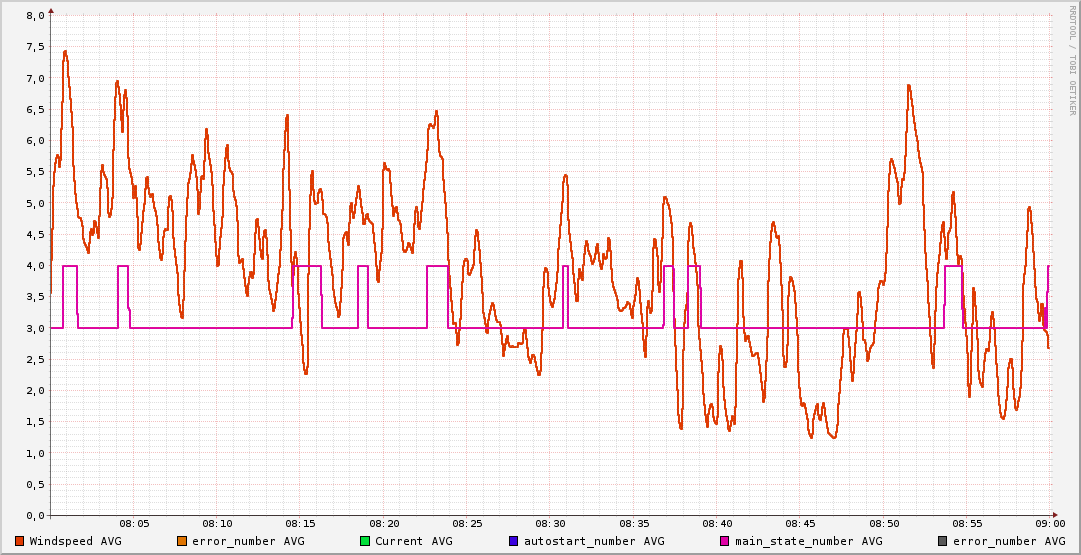The image size is (1081, 555).
Task: Click the orange error_number legend swatch
Action: pos(182,541)
